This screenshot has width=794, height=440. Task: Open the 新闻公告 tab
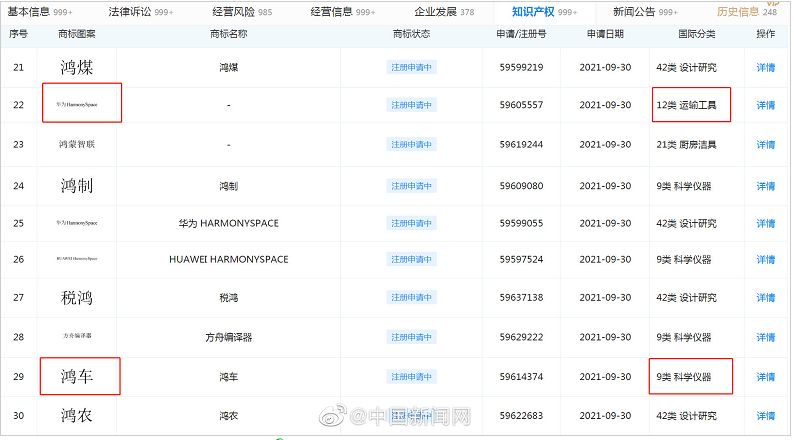(645, 12)
